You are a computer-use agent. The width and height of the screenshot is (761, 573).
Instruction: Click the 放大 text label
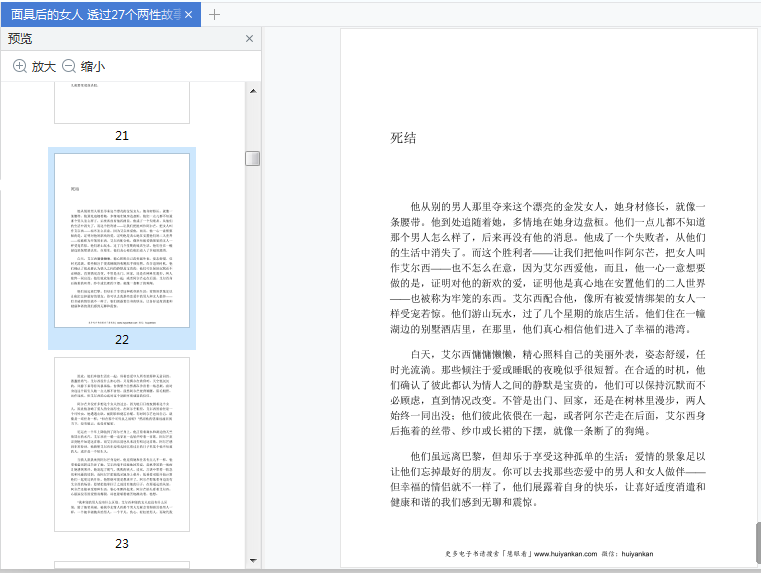click(x=44, y=66)
